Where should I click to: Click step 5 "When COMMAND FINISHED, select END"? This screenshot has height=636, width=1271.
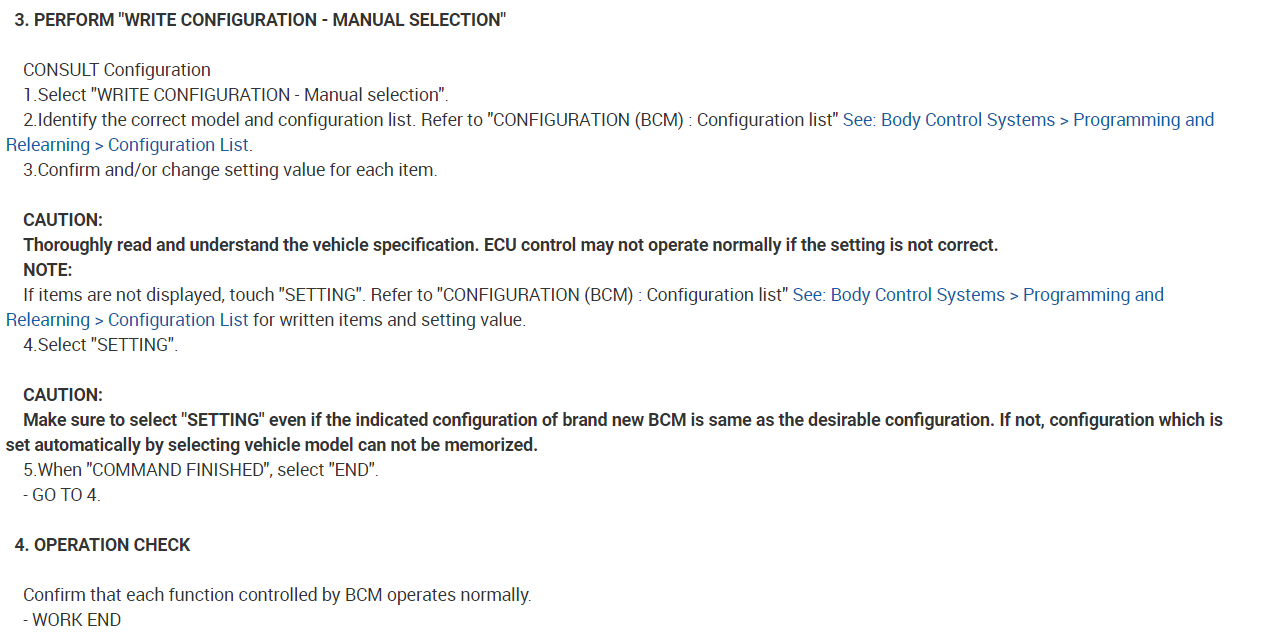201,470
